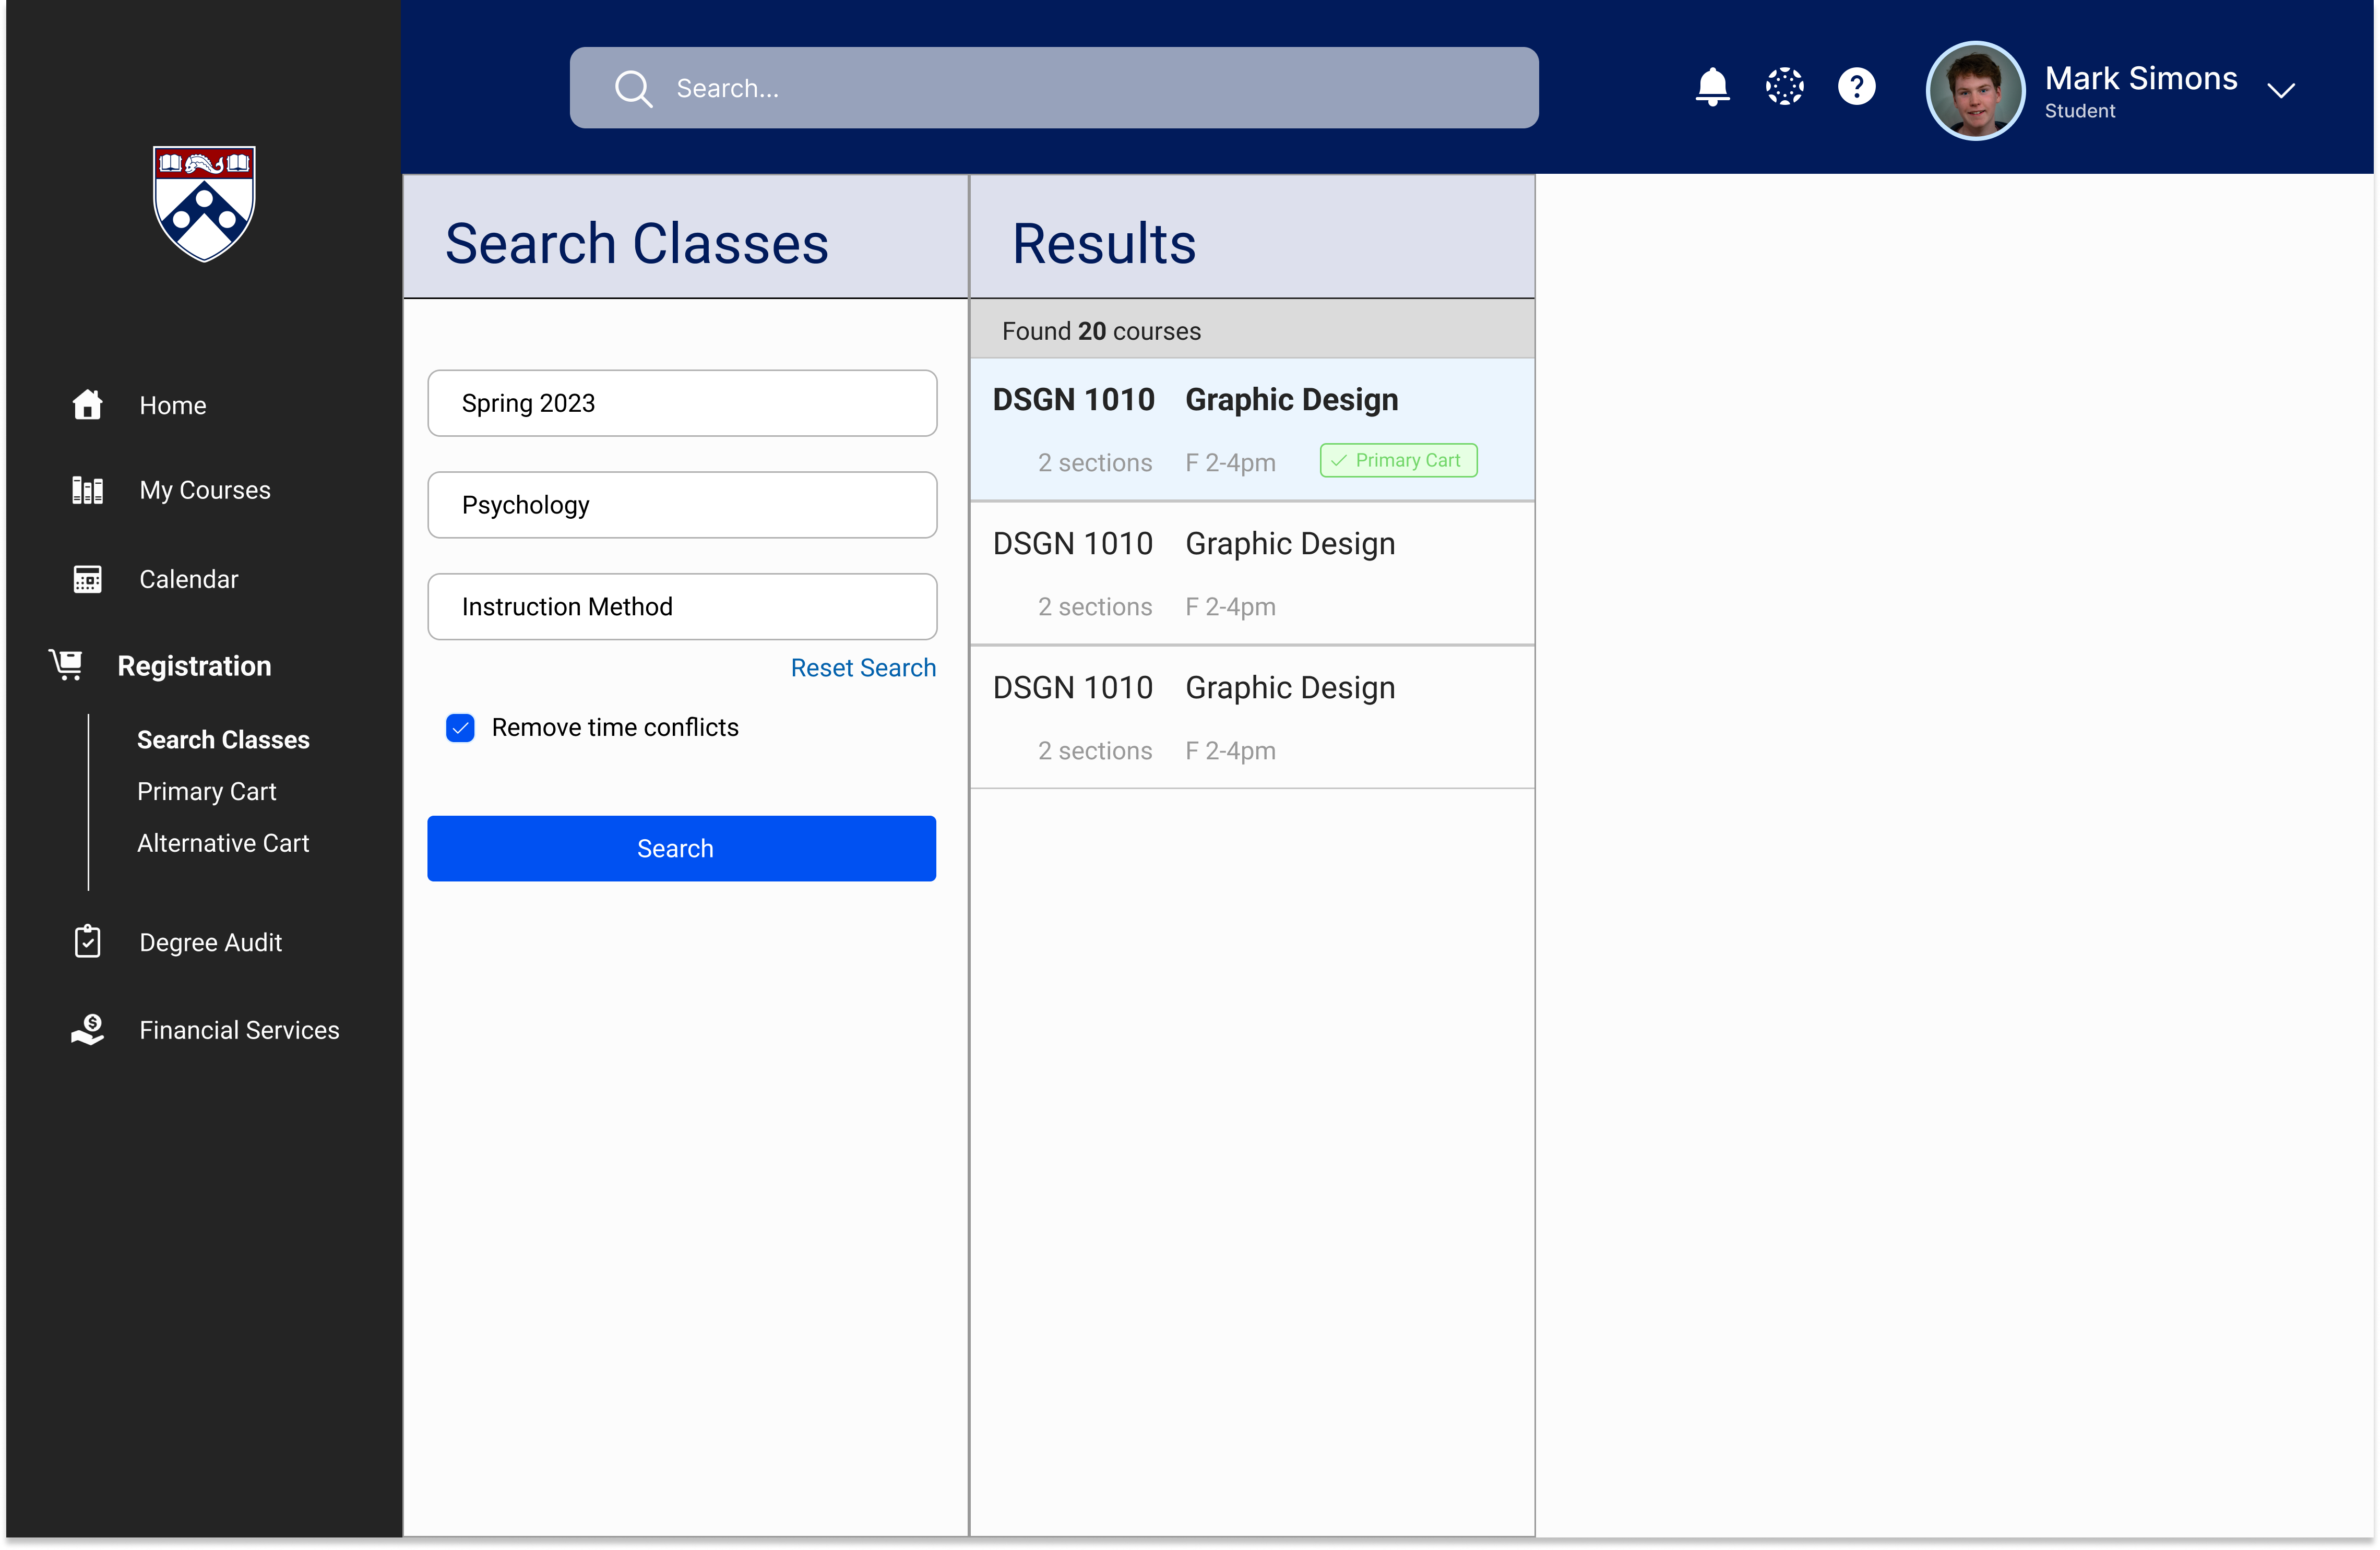The height and width of the screenshot is (1550, 2380).
Task: Open Financial Services page
Action: [x=239, y=1030]
